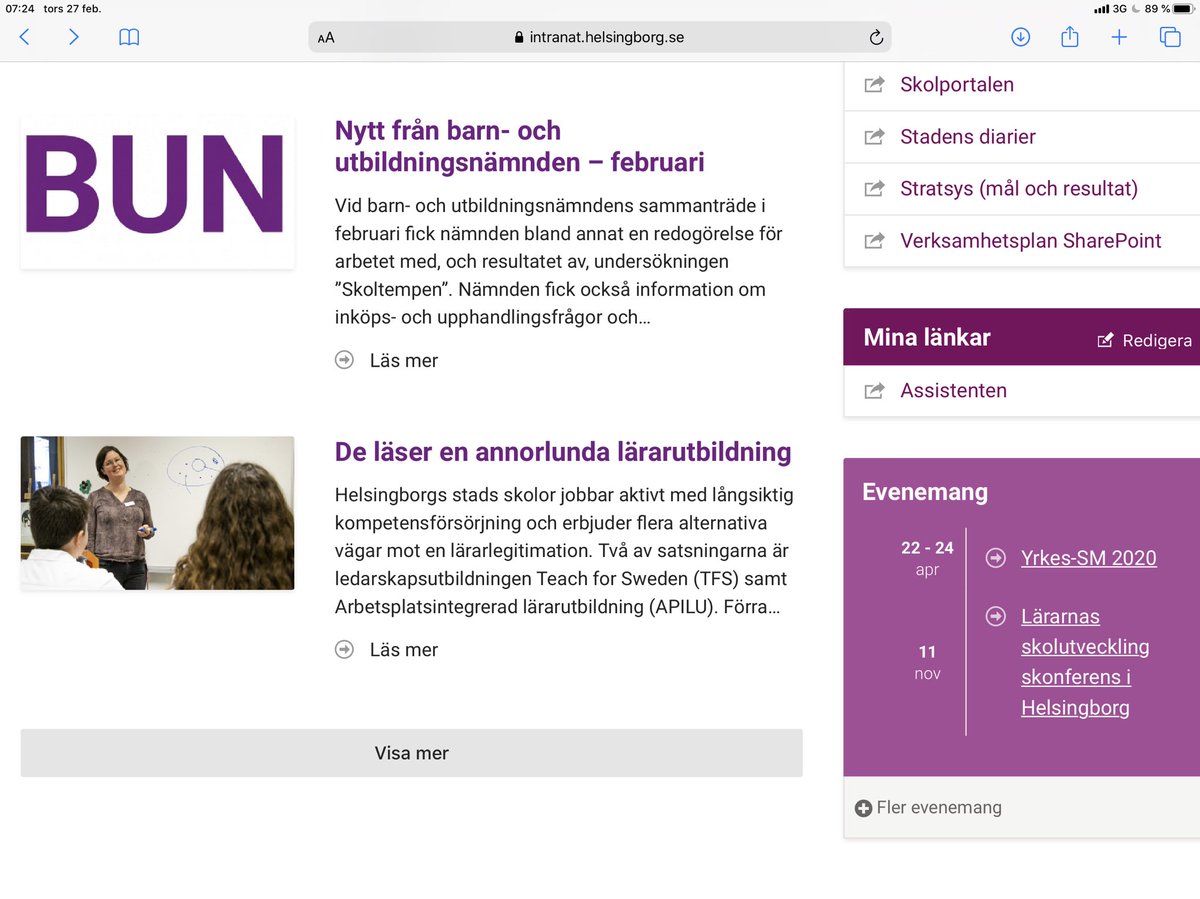
Task: Click the 11 nov date
Action: [927, 663]
